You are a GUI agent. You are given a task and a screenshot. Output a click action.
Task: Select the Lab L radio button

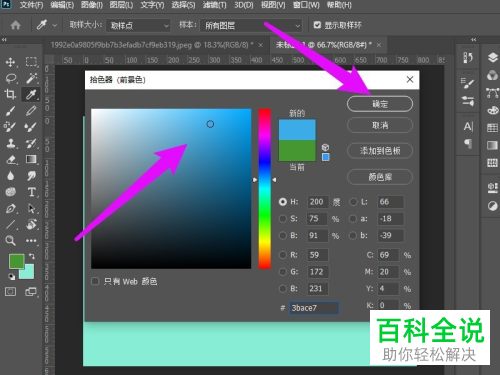353,202
